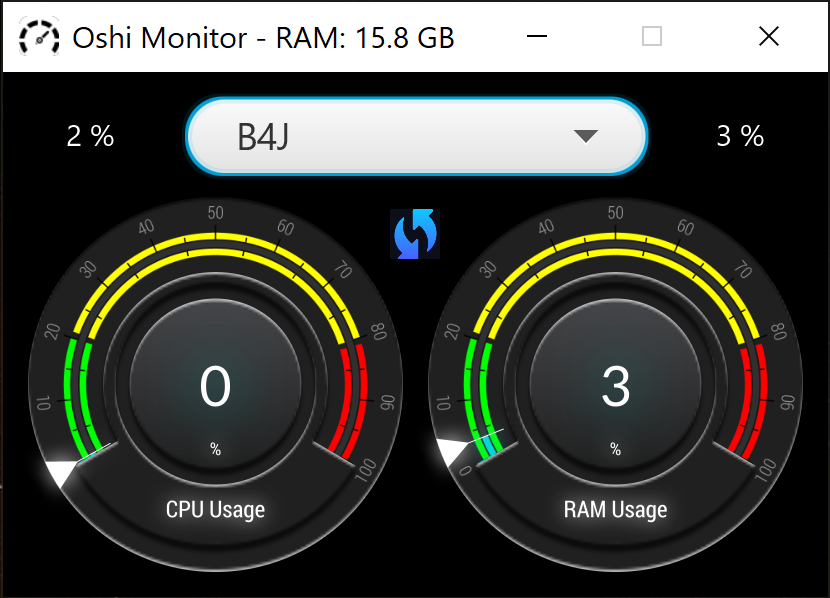Click the 80 mark on CPU gauge
This screenshot has height=598, width=830.
click(x=379, y=332)
